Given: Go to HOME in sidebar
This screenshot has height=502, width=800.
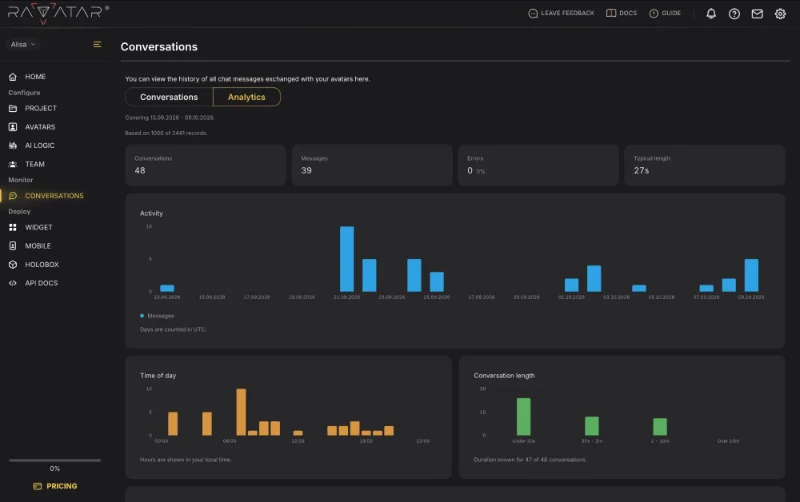Looking at the screenshot, I should point(35,77).
